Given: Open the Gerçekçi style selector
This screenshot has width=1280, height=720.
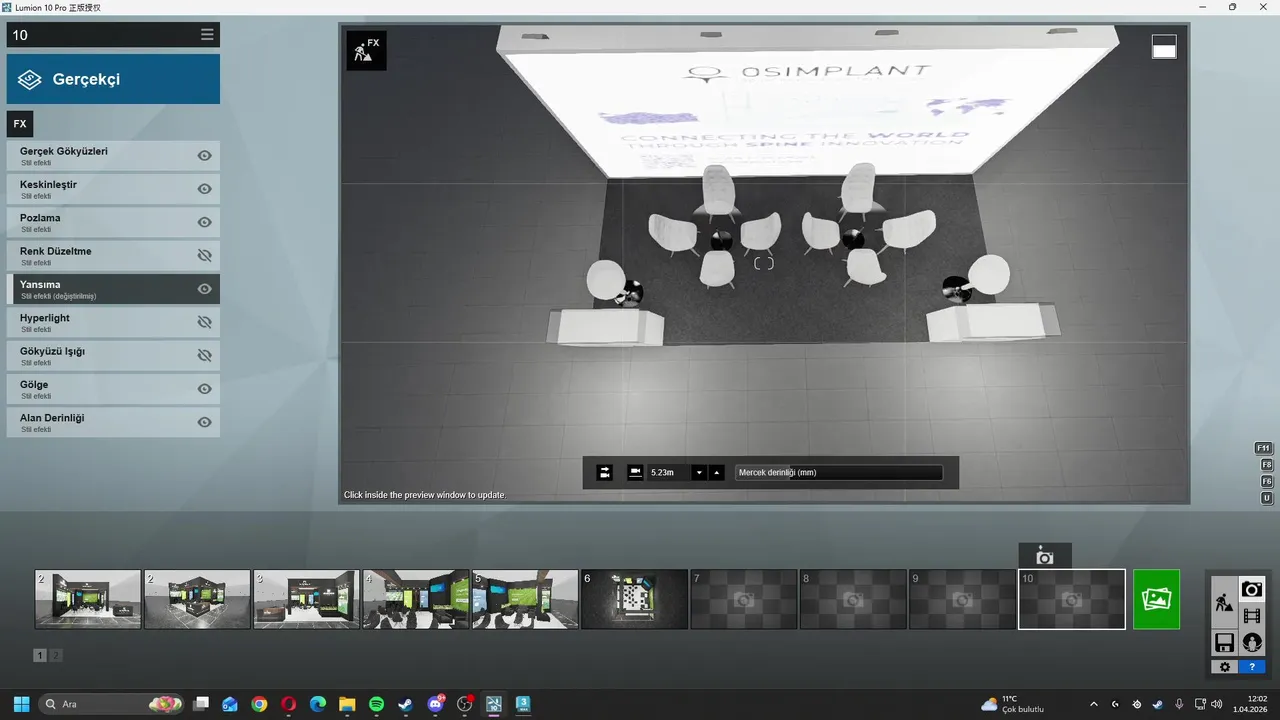Looking at the screenshot, I should pos(113,79).
